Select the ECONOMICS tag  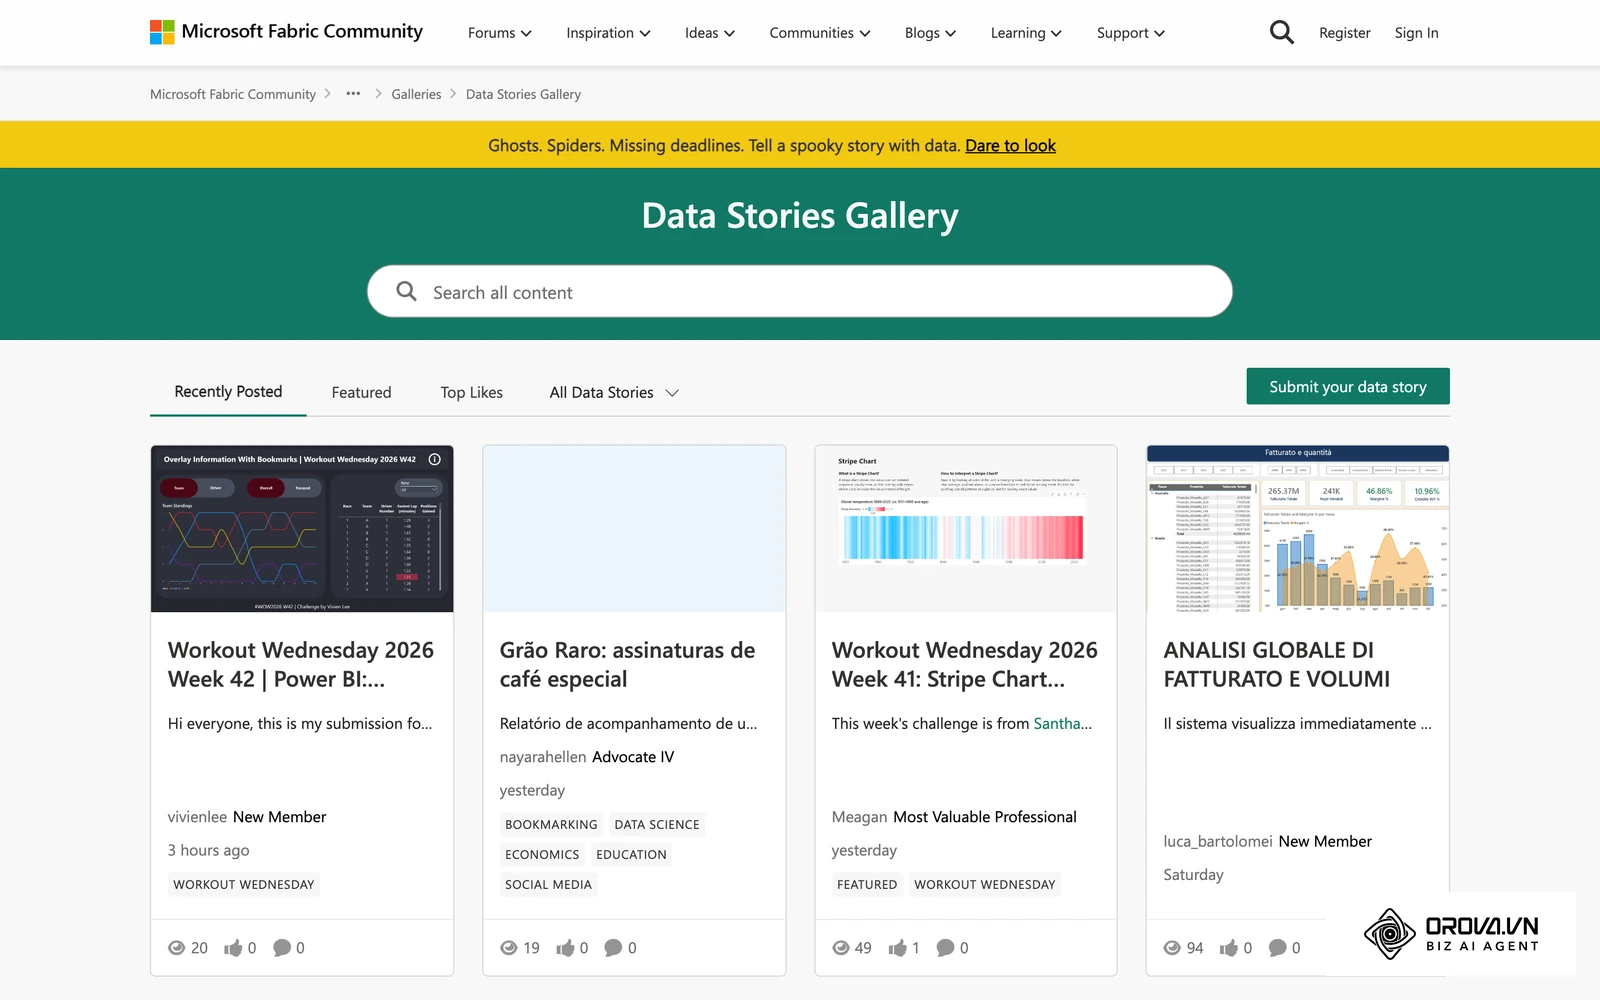542,855
